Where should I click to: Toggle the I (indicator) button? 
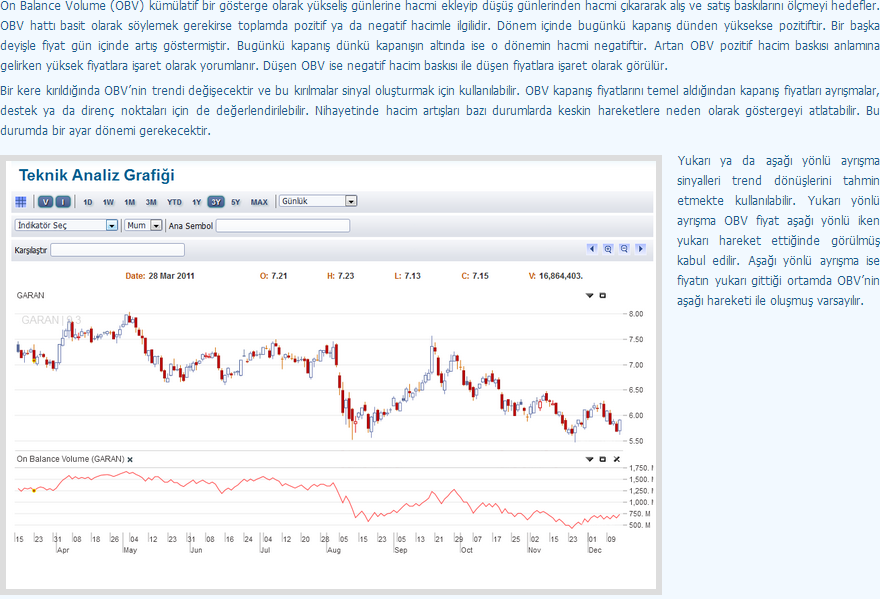pos(63,202)
